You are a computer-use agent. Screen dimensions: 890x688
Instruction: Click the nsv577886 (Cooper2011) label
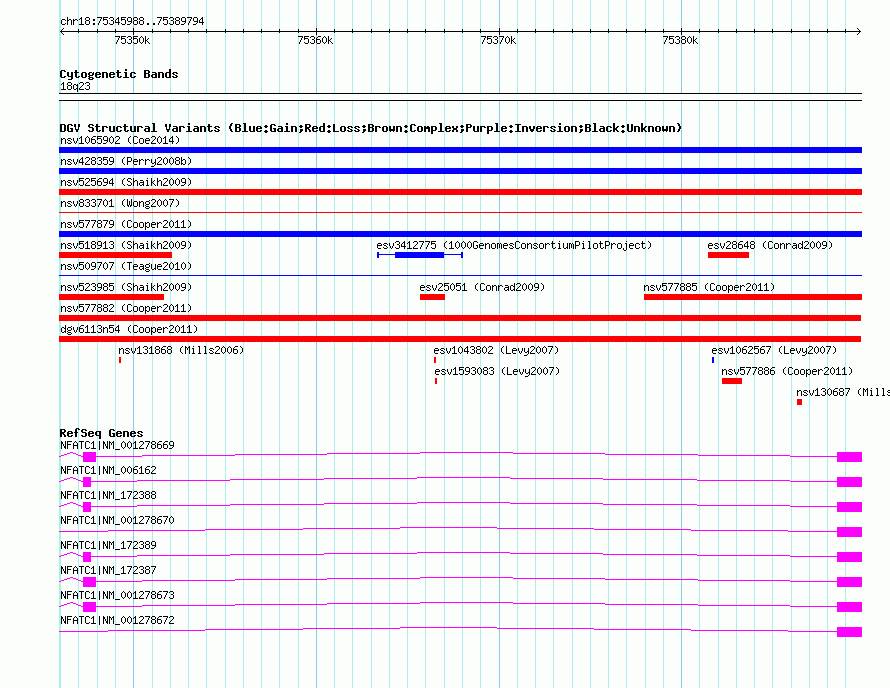pos(787,371)
